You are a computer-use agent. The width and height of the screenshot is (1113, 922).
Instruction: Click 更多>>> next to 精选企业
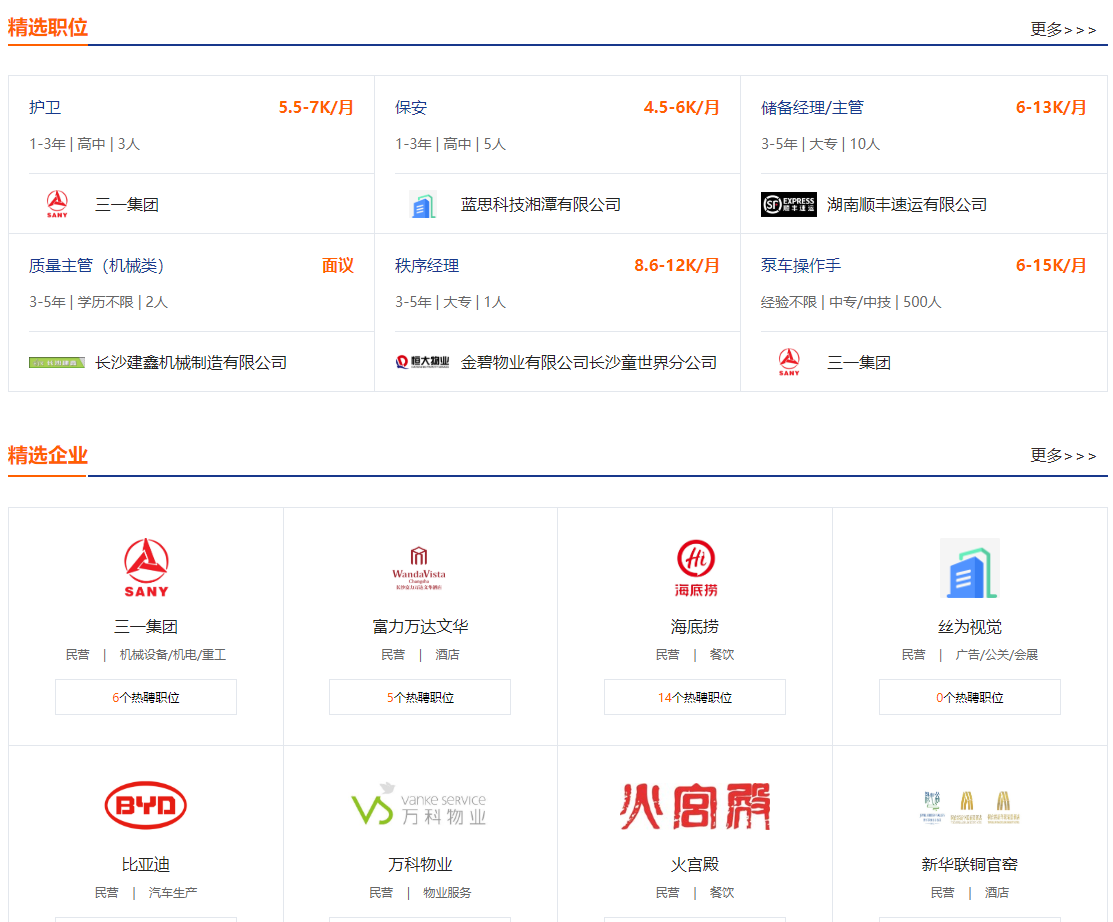tap(1063, 455)
